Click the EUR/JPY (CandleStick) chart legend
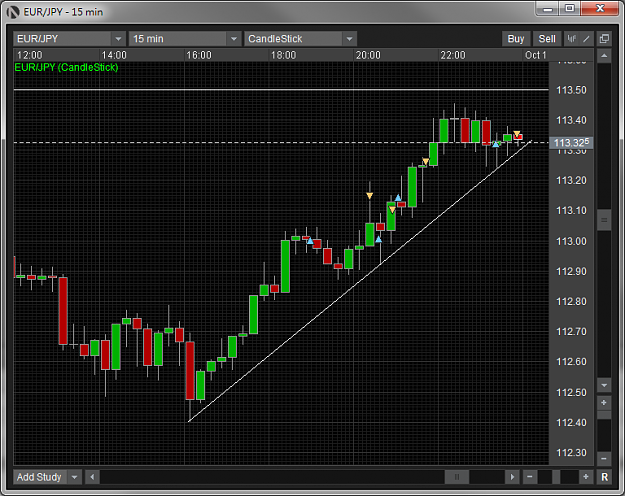The image size is (625, 496). [67, 67]
